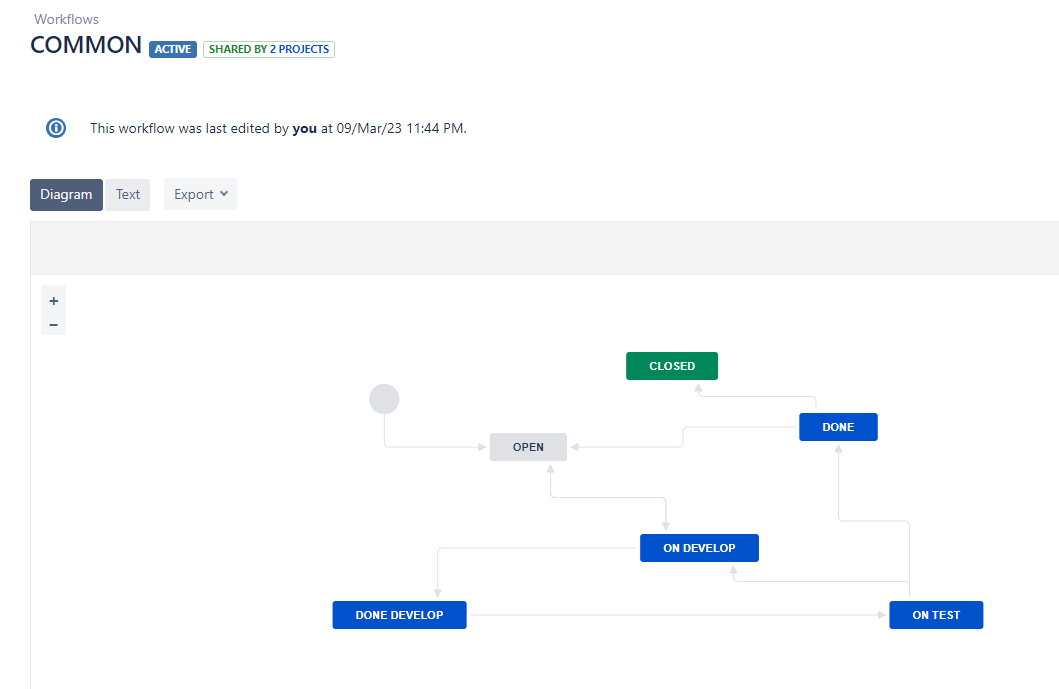The height and width of the screenshot is (689, 1059).
Task: Select the DONE status node
Action: coord(838,426)
